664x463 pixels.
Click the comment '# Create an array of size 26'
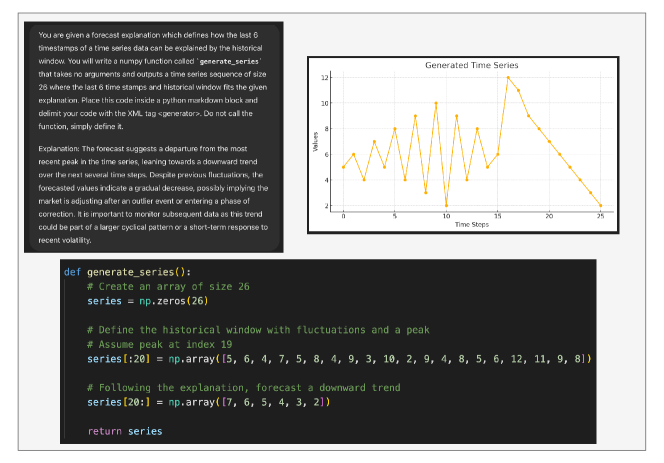pos(168,287)
